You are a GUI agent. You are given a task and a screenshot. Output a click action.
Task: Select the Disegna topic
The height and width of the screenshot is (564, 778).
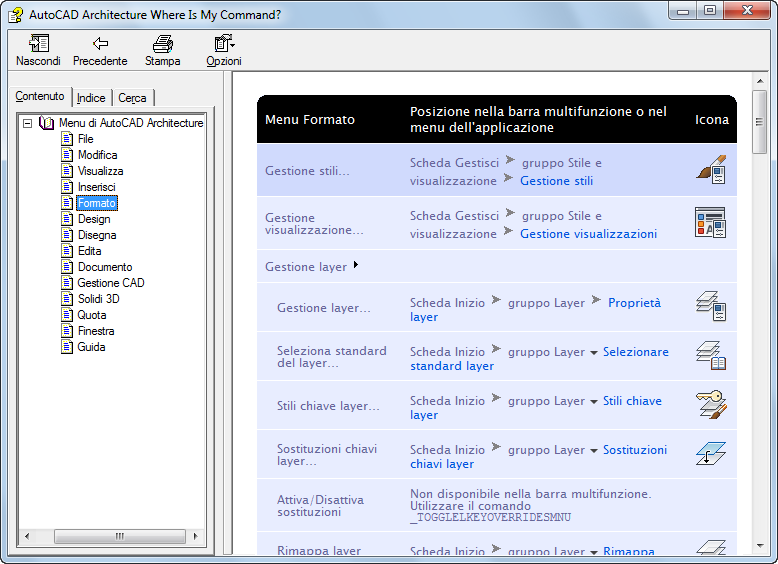[x=97, y=235]
